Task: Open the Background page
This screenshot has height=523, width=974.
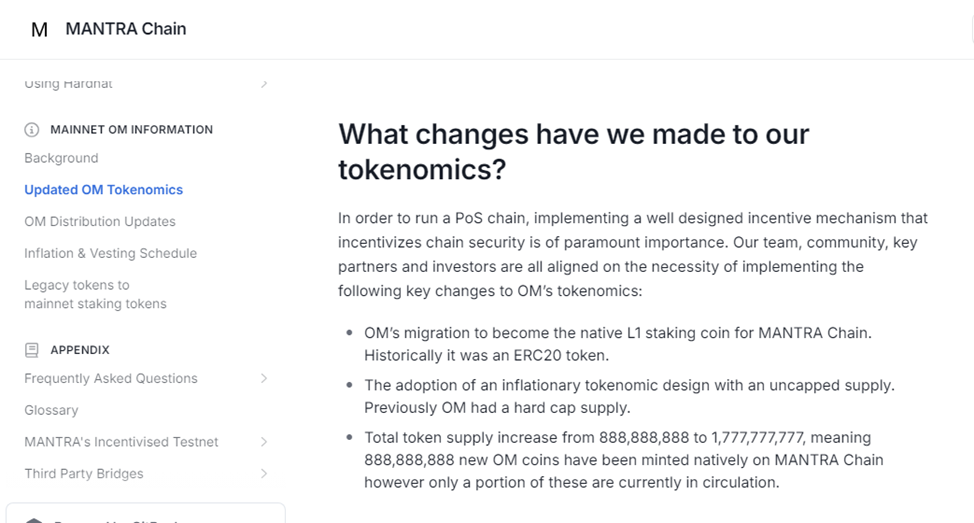Action: tap(61, 158)
